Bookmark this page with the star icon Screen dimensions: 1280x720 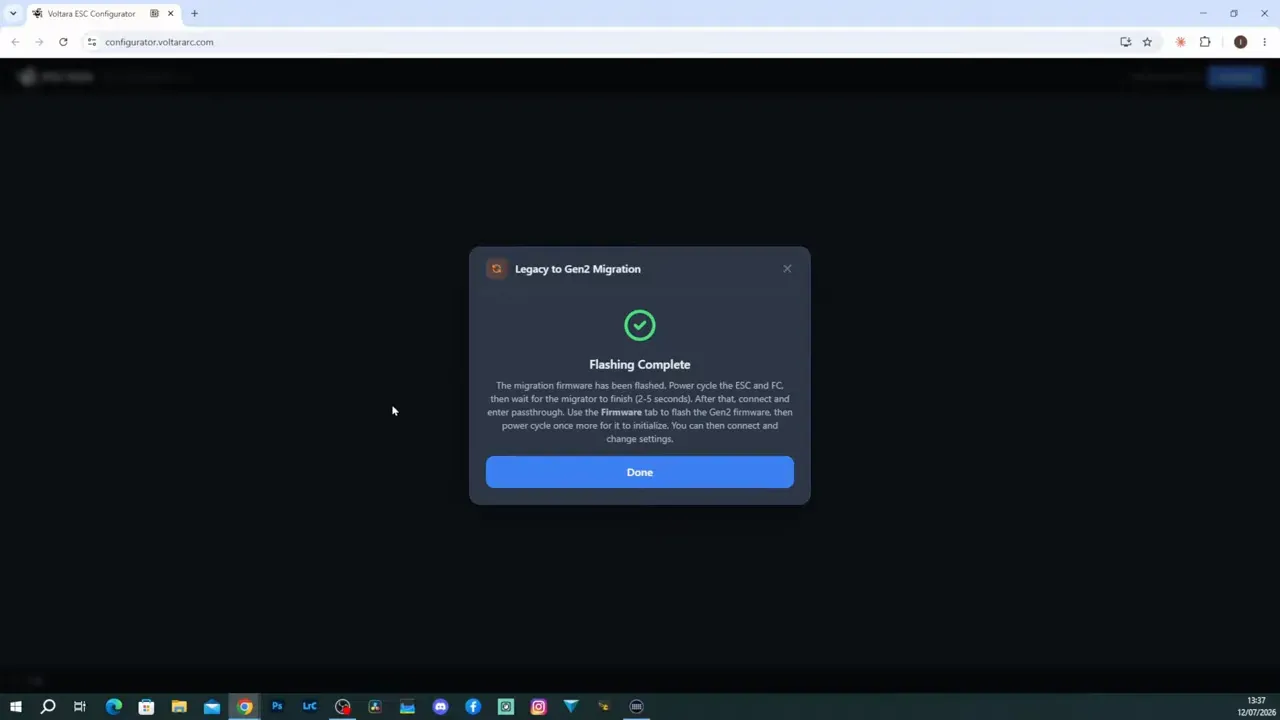click(x=1147, y=42)
